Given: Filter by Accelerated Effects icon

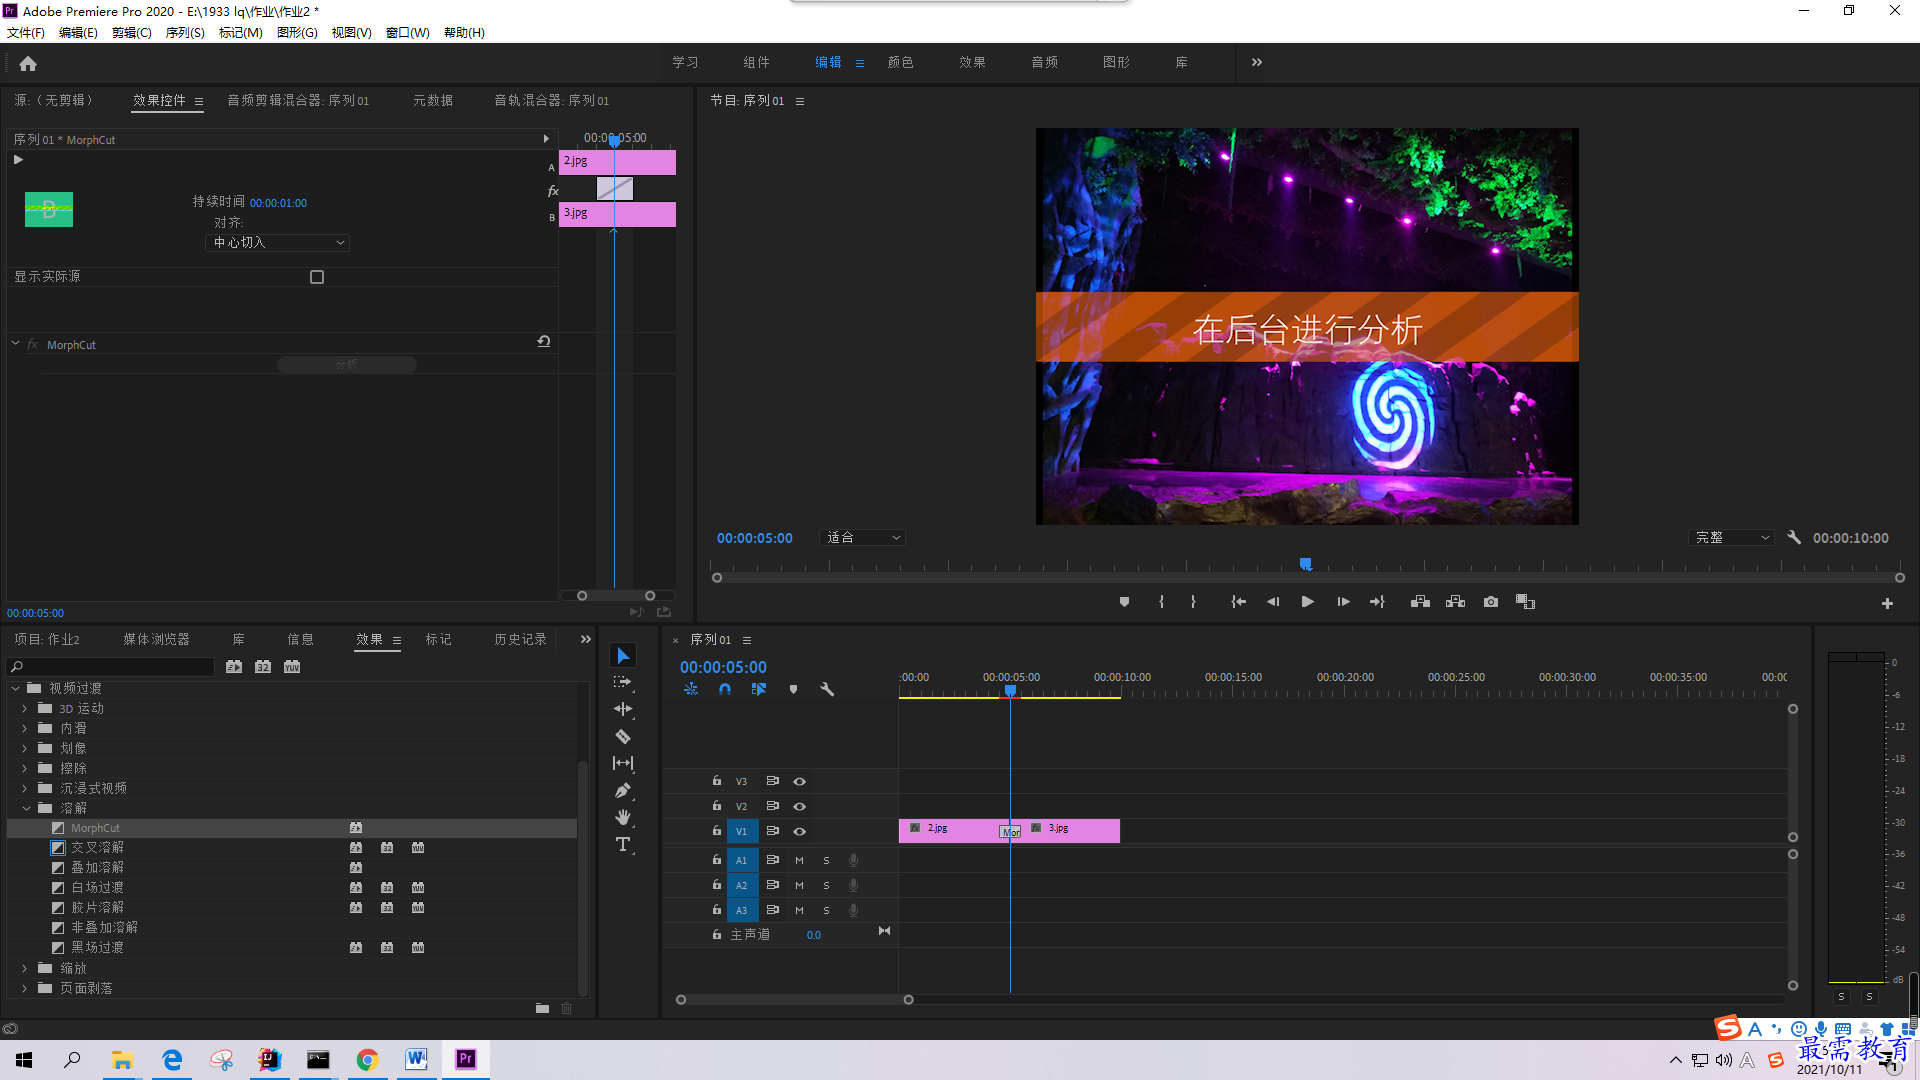Looking at the screenshot, I should click(x=234, y=667).
